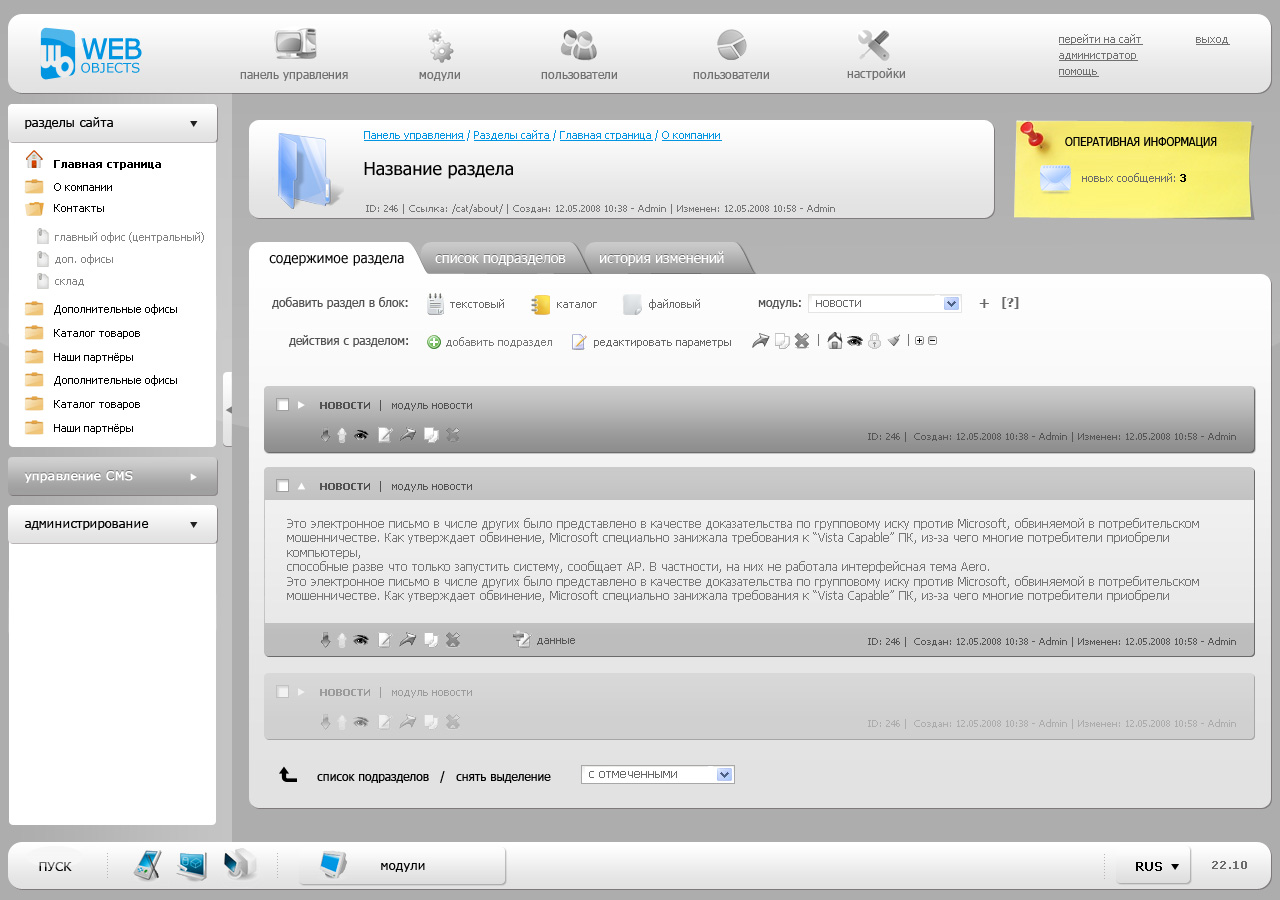Switch to the список подразделов tab
The width and height of the screenshot is (1280, 900).
[x=501, y=256]
